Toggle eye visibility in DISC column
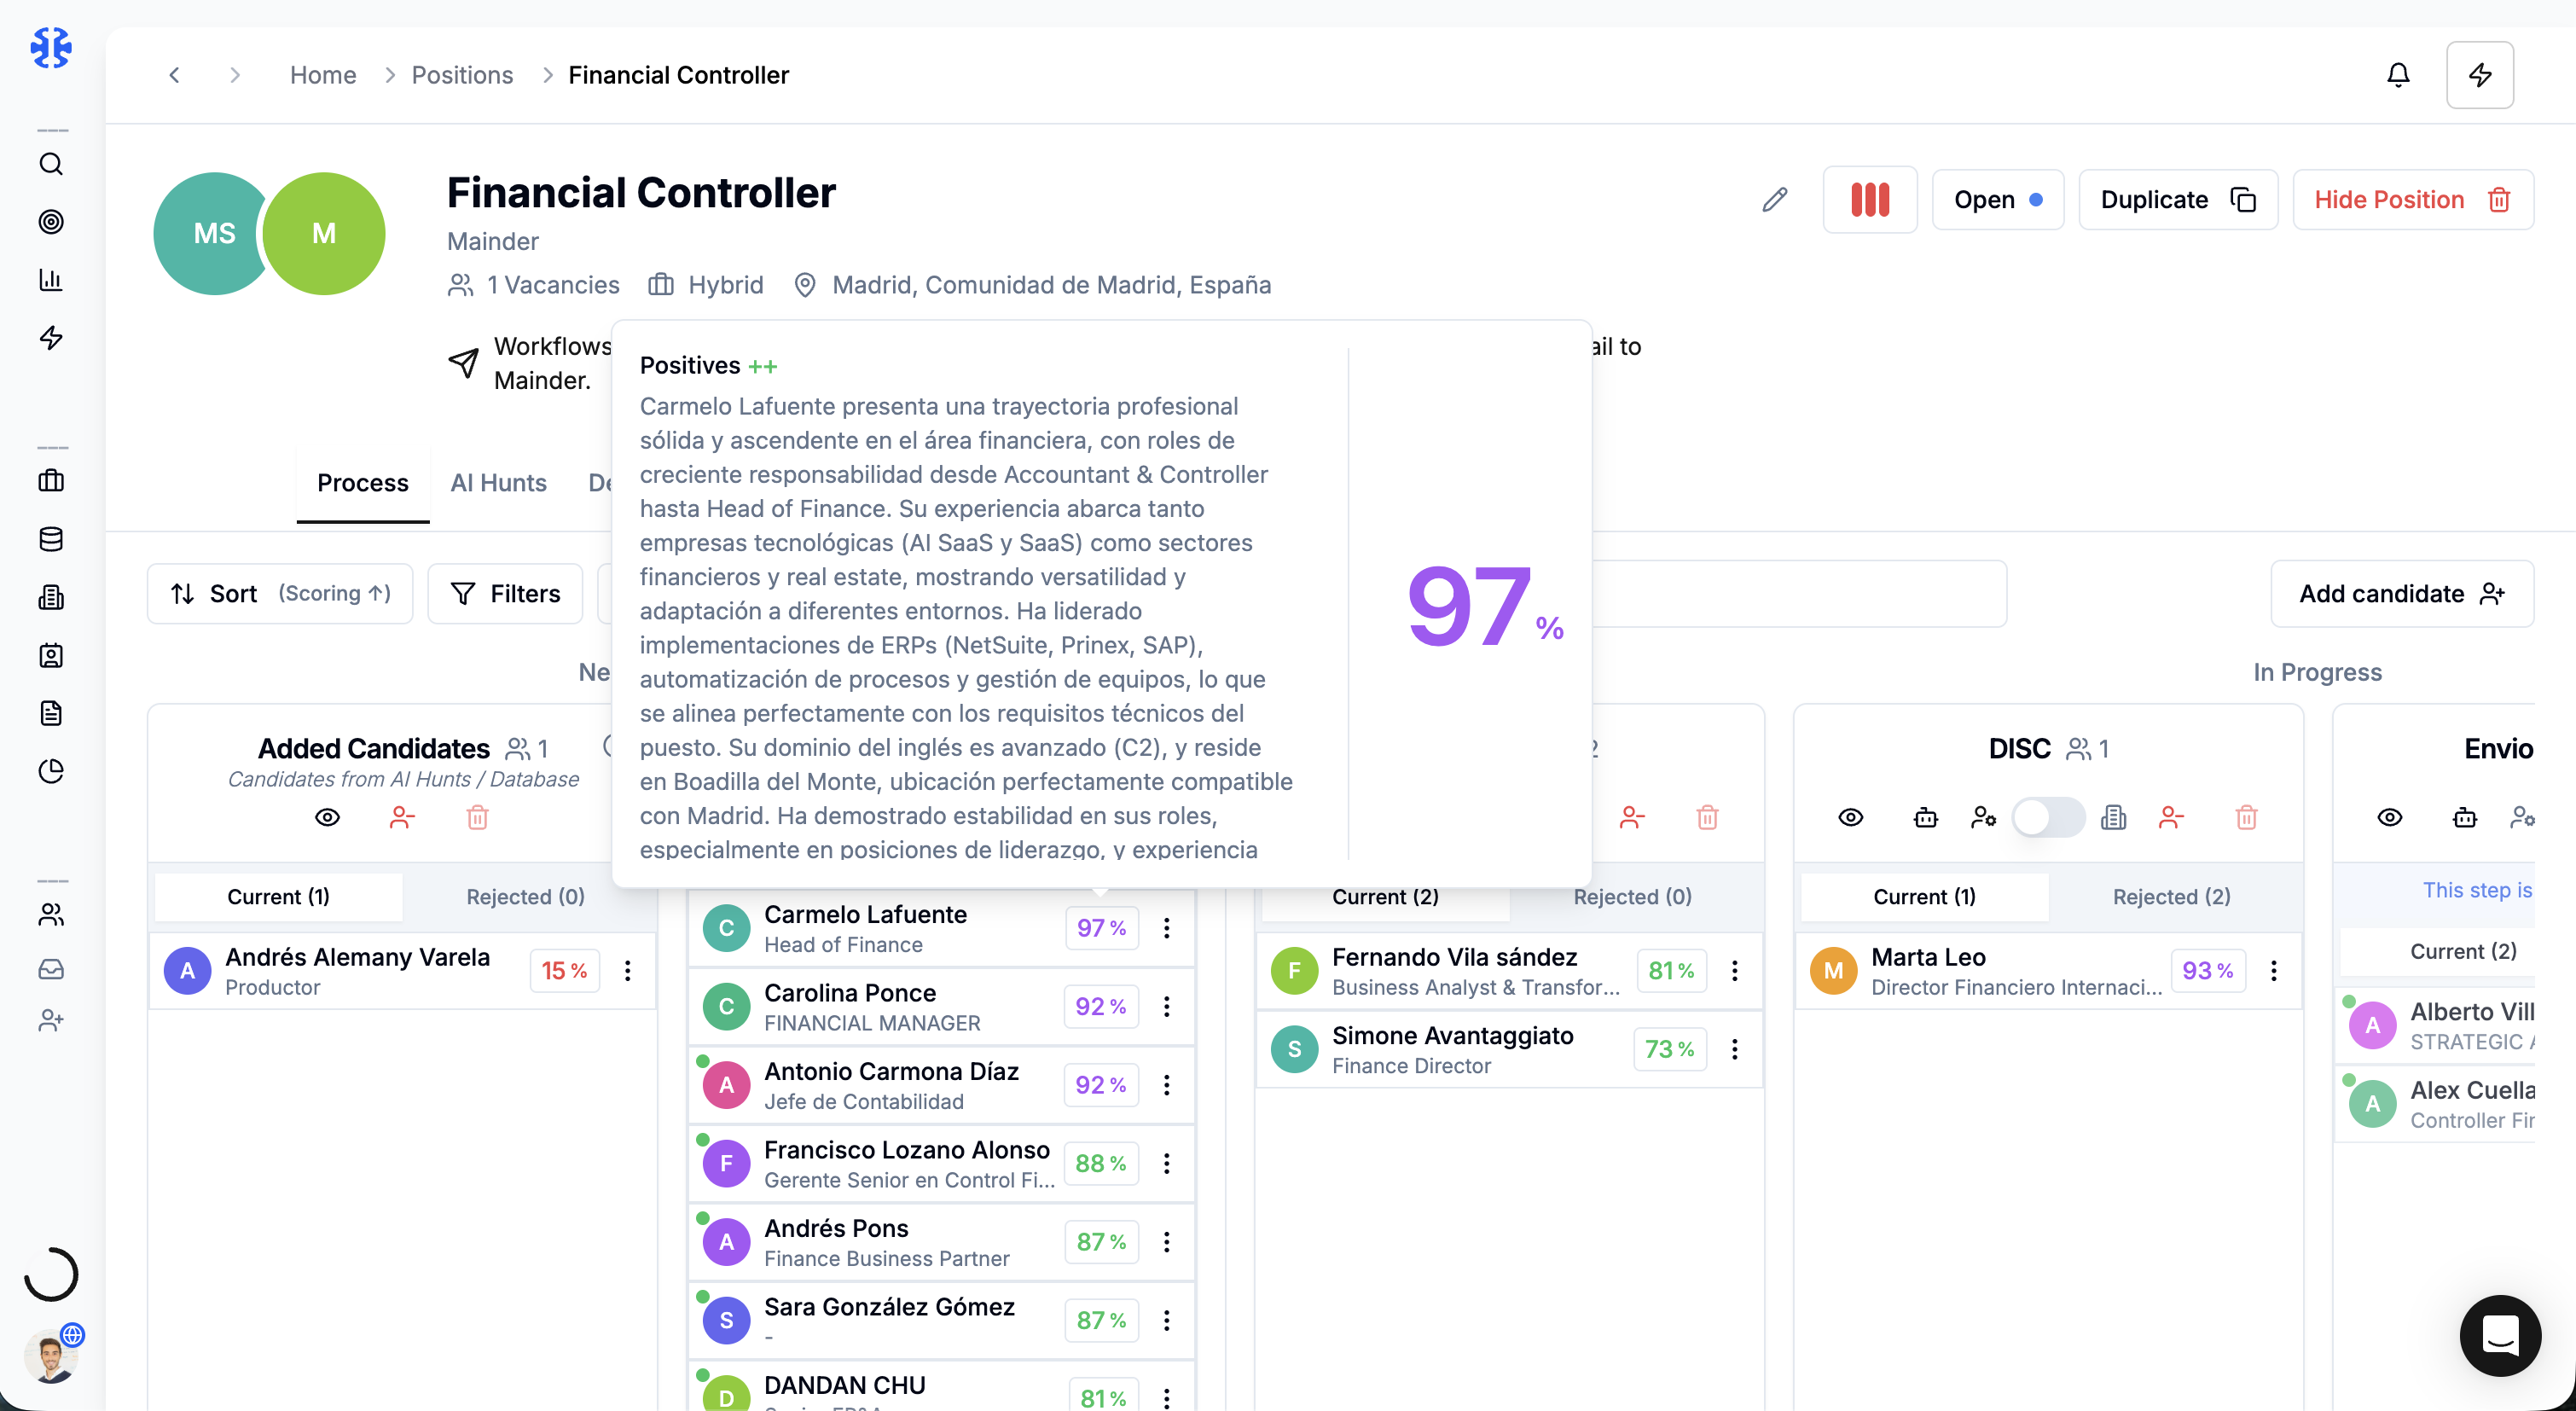 [1850, 818]
